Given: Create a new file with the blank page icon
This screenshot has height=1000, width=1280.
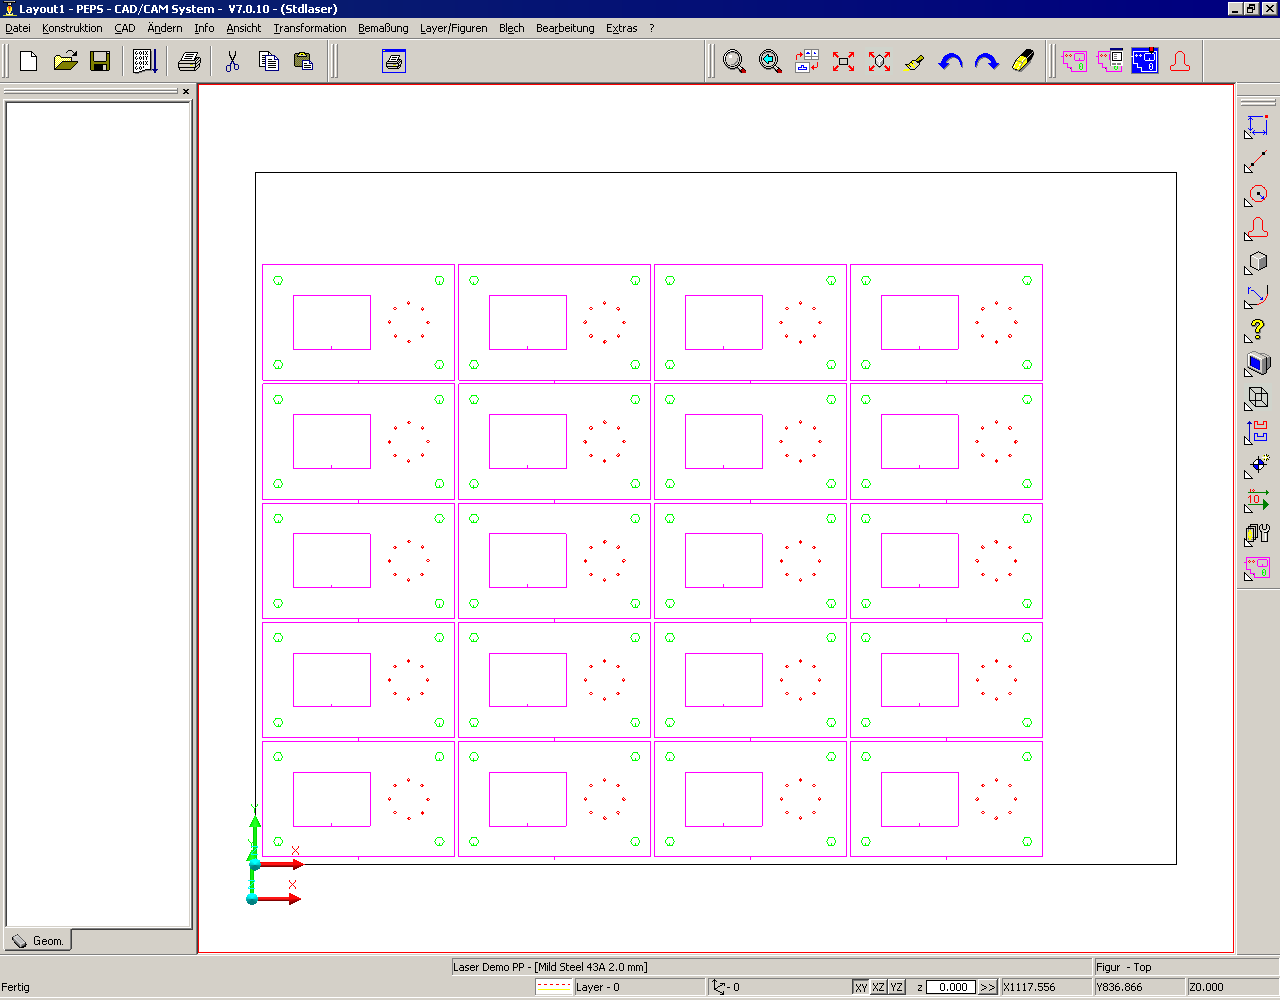Looking at the screenshot, I should point(29,62).
